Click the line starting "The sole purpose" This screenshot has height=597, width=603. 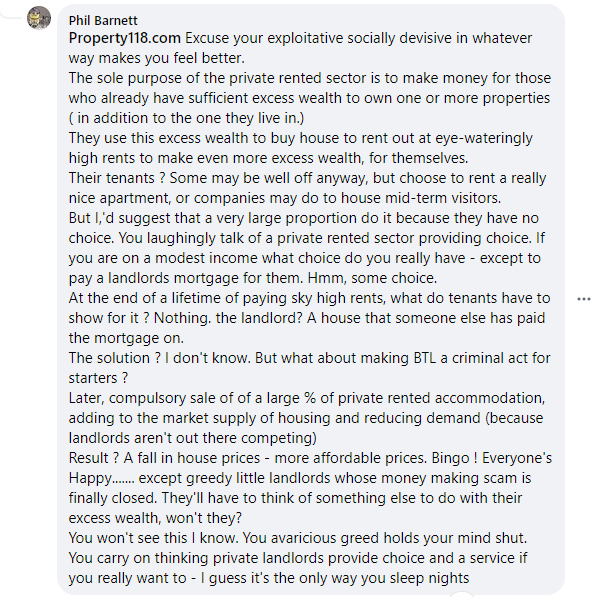309,78
